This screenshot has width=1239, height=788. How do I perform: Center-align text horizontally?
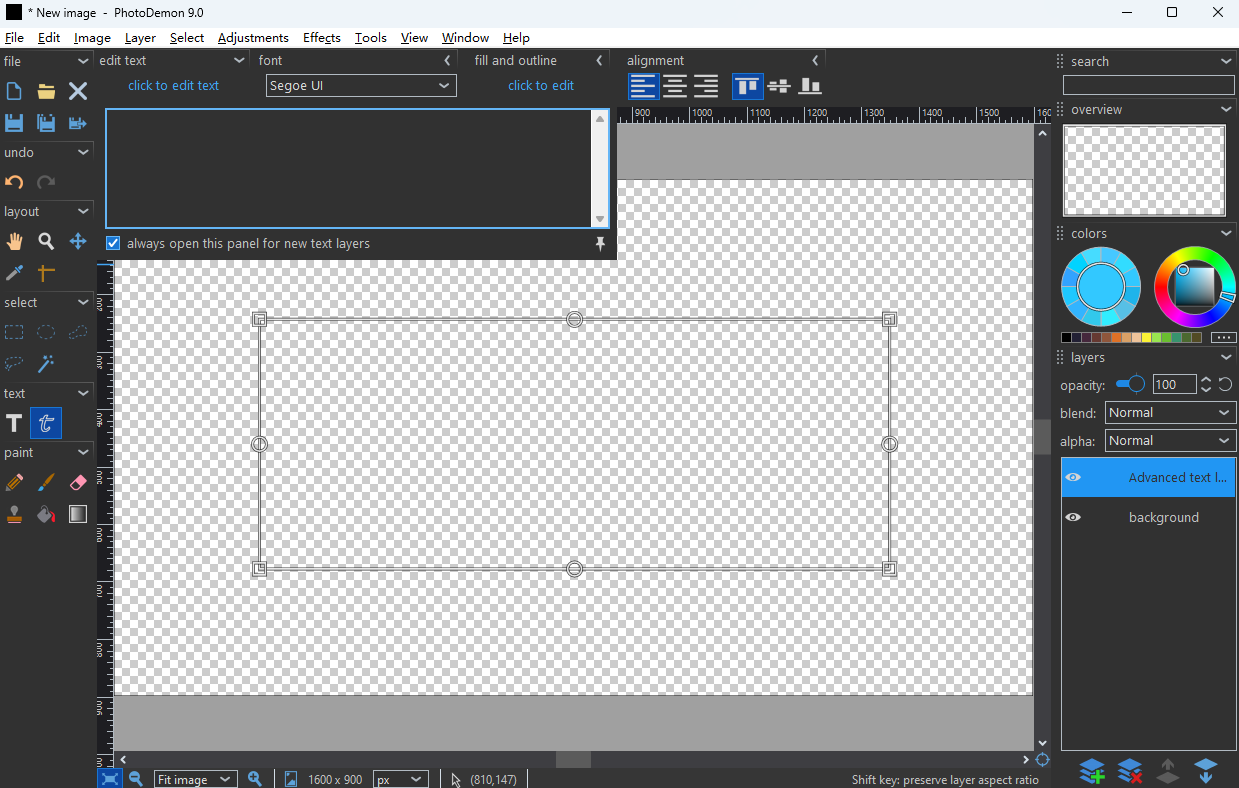(675, 86)
